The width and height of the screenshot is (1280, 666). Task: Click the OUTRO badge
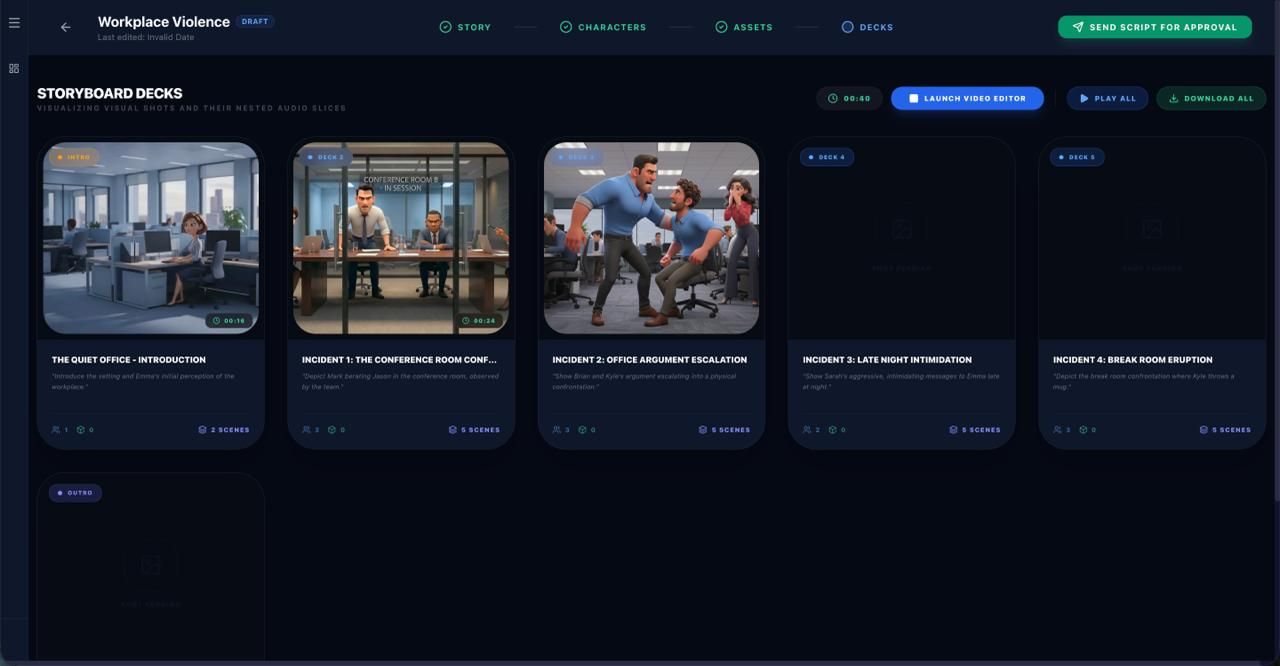tap(75, 493)
